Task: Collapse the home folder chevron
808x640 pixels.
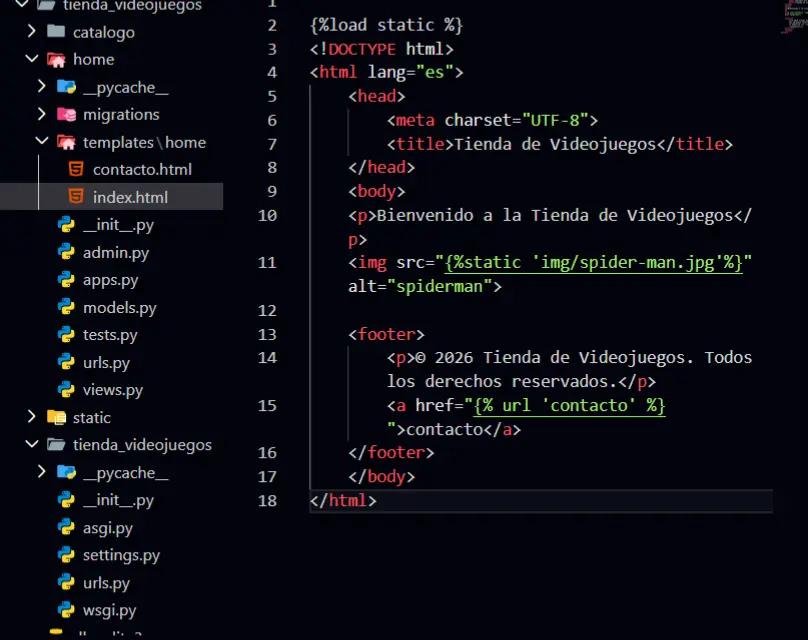Action: 32,59
